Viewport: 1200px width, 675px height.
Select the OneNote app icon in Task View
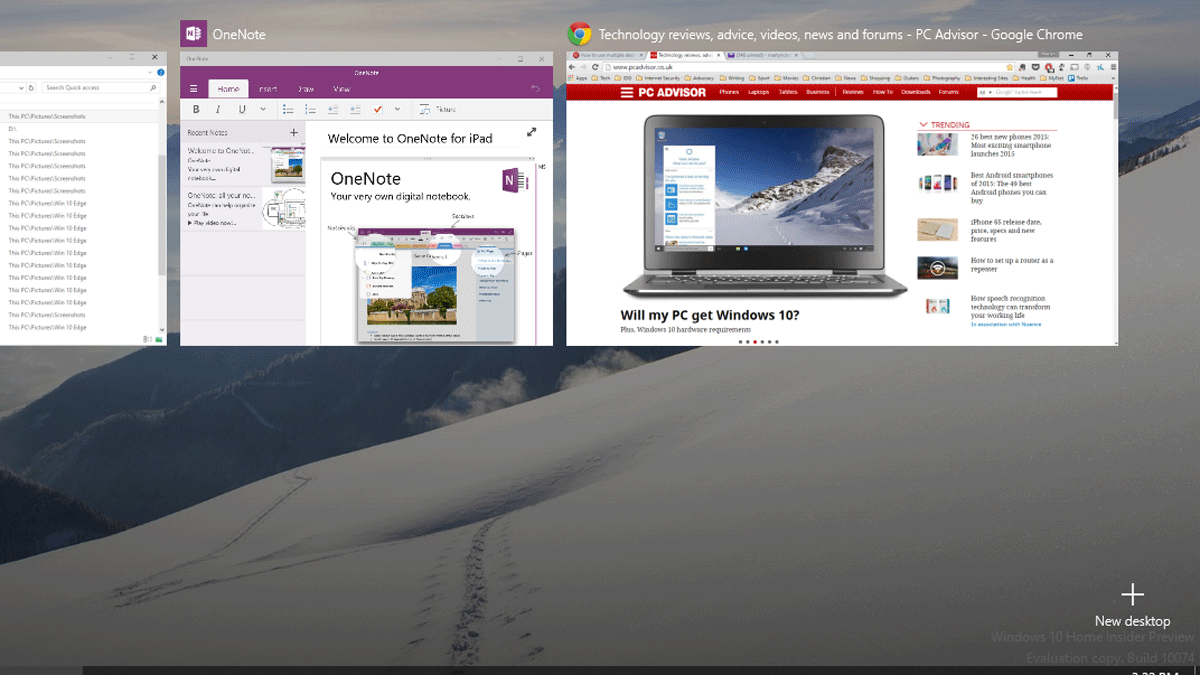(193, 34)
